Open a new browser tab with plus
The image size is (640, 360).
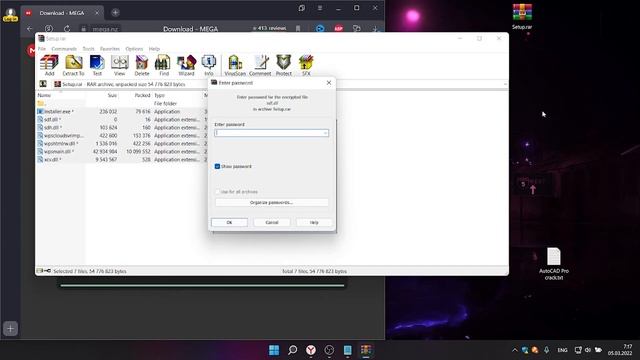click(116, 13)
